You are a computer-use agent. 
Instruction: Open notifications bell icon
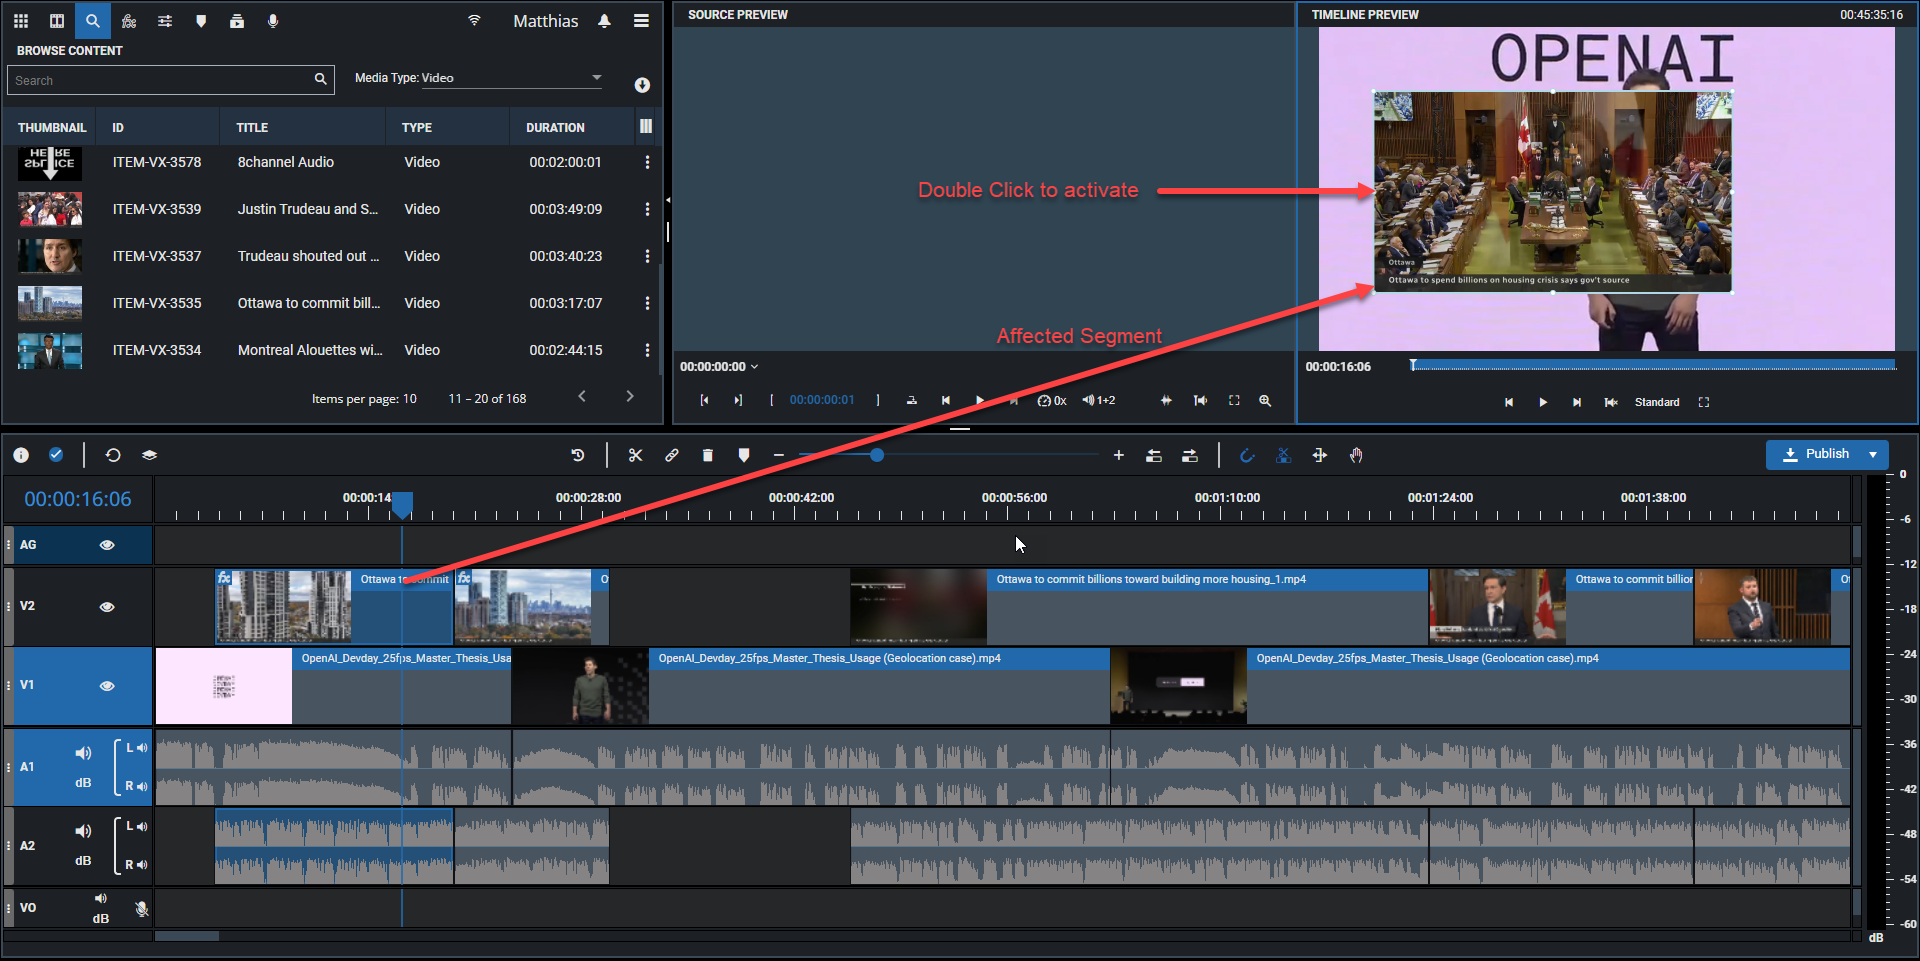pos(604,21)
